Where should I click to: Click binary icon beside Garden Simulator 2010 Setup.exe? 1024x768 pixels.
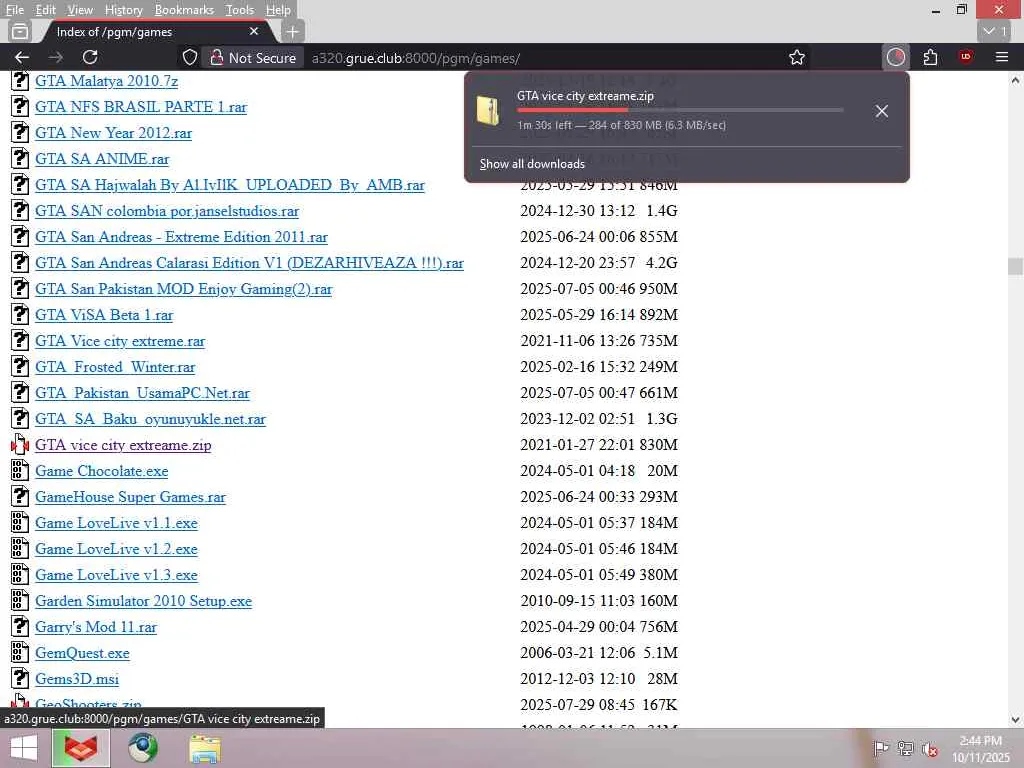20,600
